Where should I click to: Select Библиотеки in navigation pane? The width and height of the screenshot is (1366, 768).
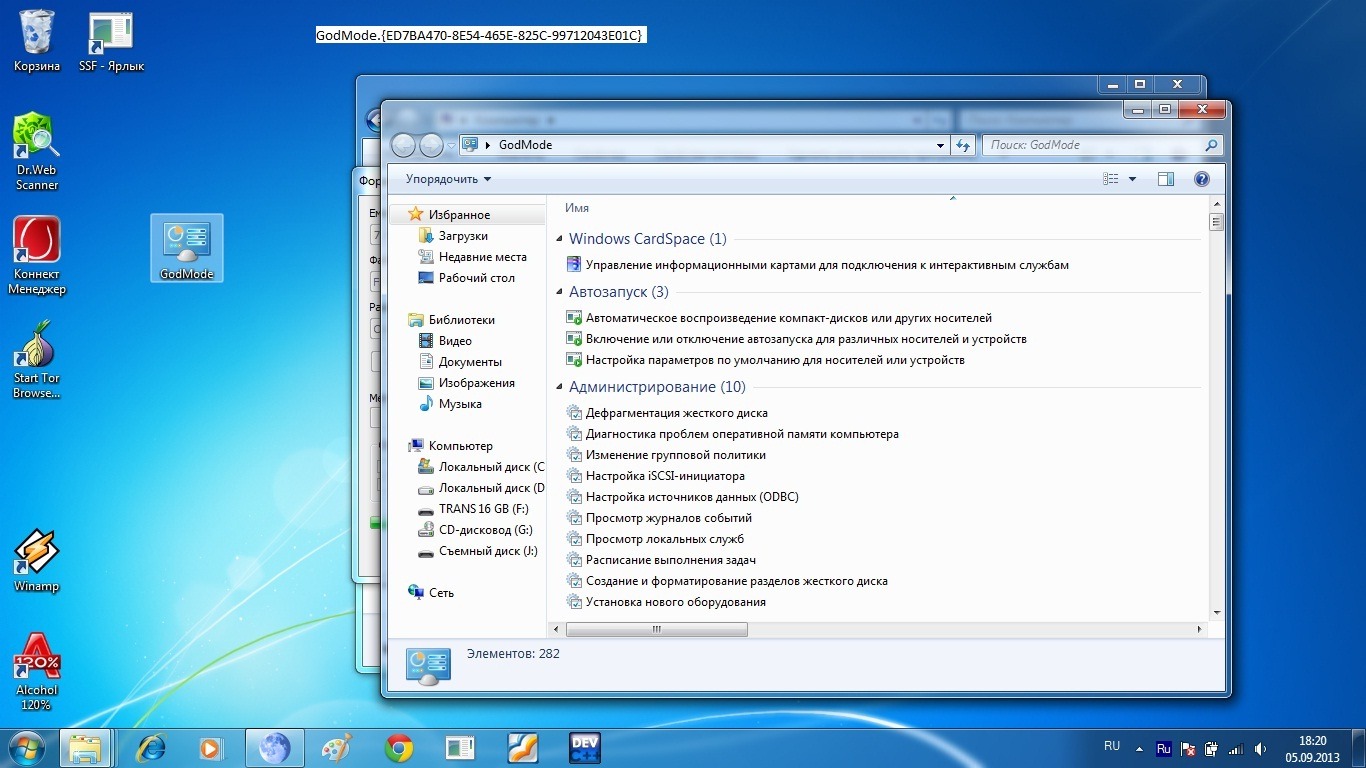(x=461, y=320)
